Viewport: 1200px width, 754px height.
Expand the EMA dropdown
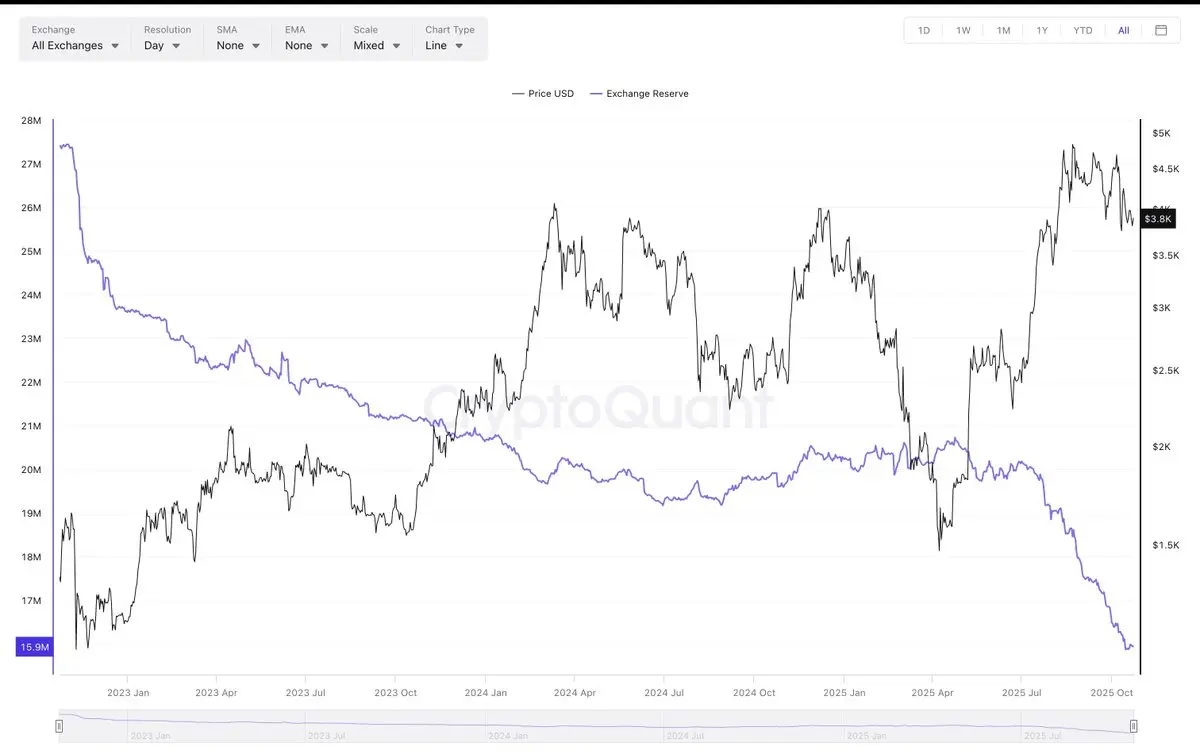[306, 46]
